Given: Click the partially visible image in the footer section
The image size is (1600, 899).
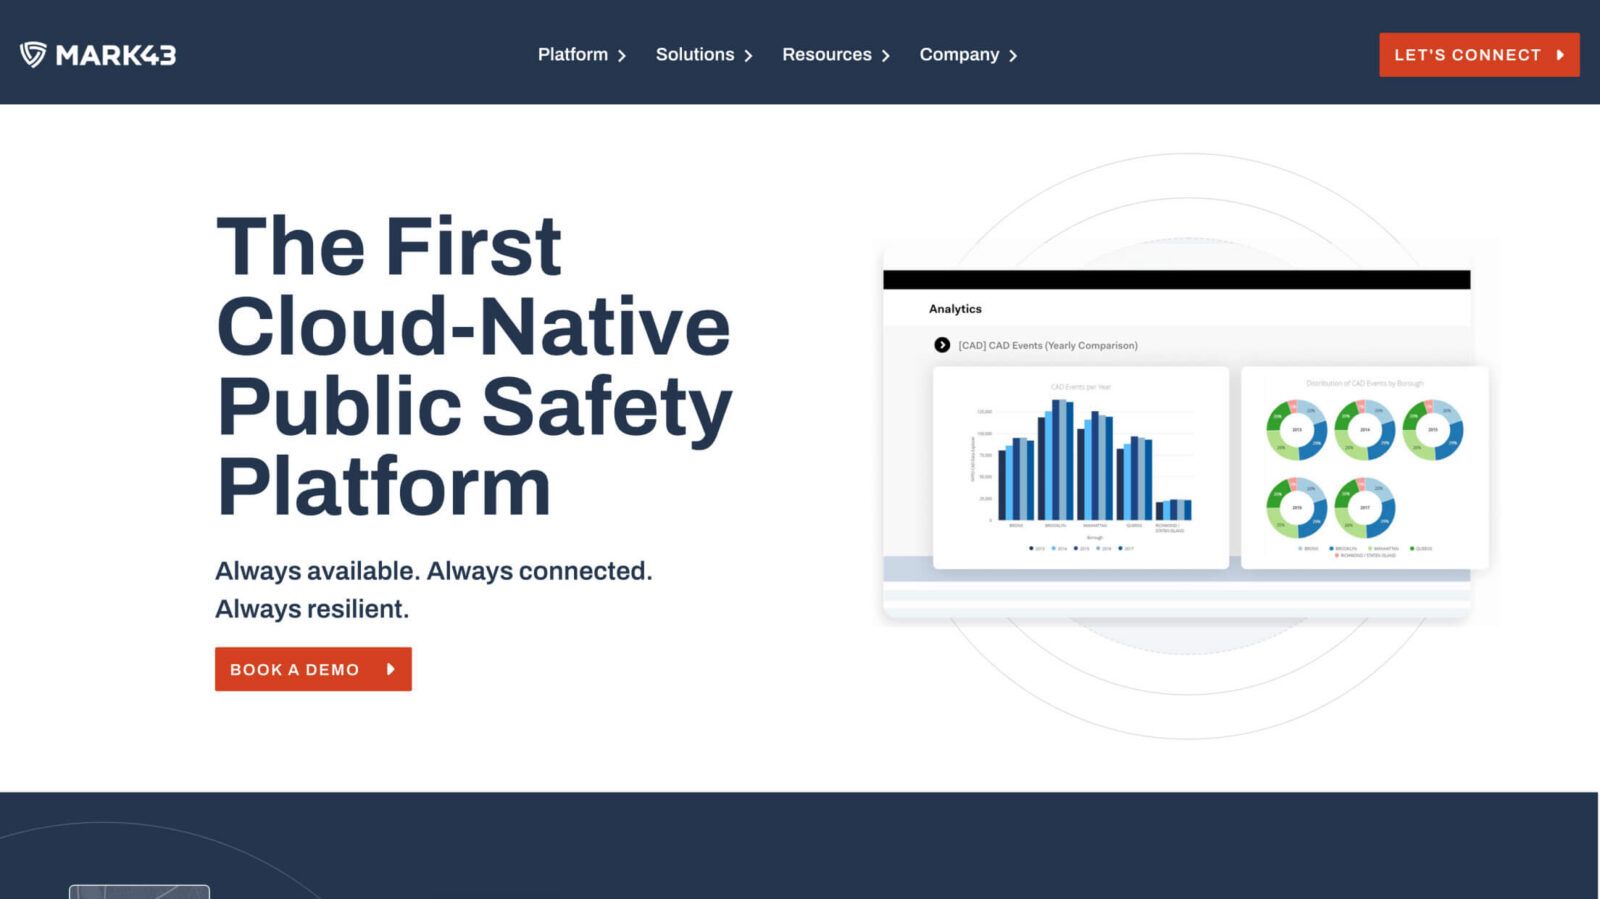Looking at the screenshot, I should [139, 892].
